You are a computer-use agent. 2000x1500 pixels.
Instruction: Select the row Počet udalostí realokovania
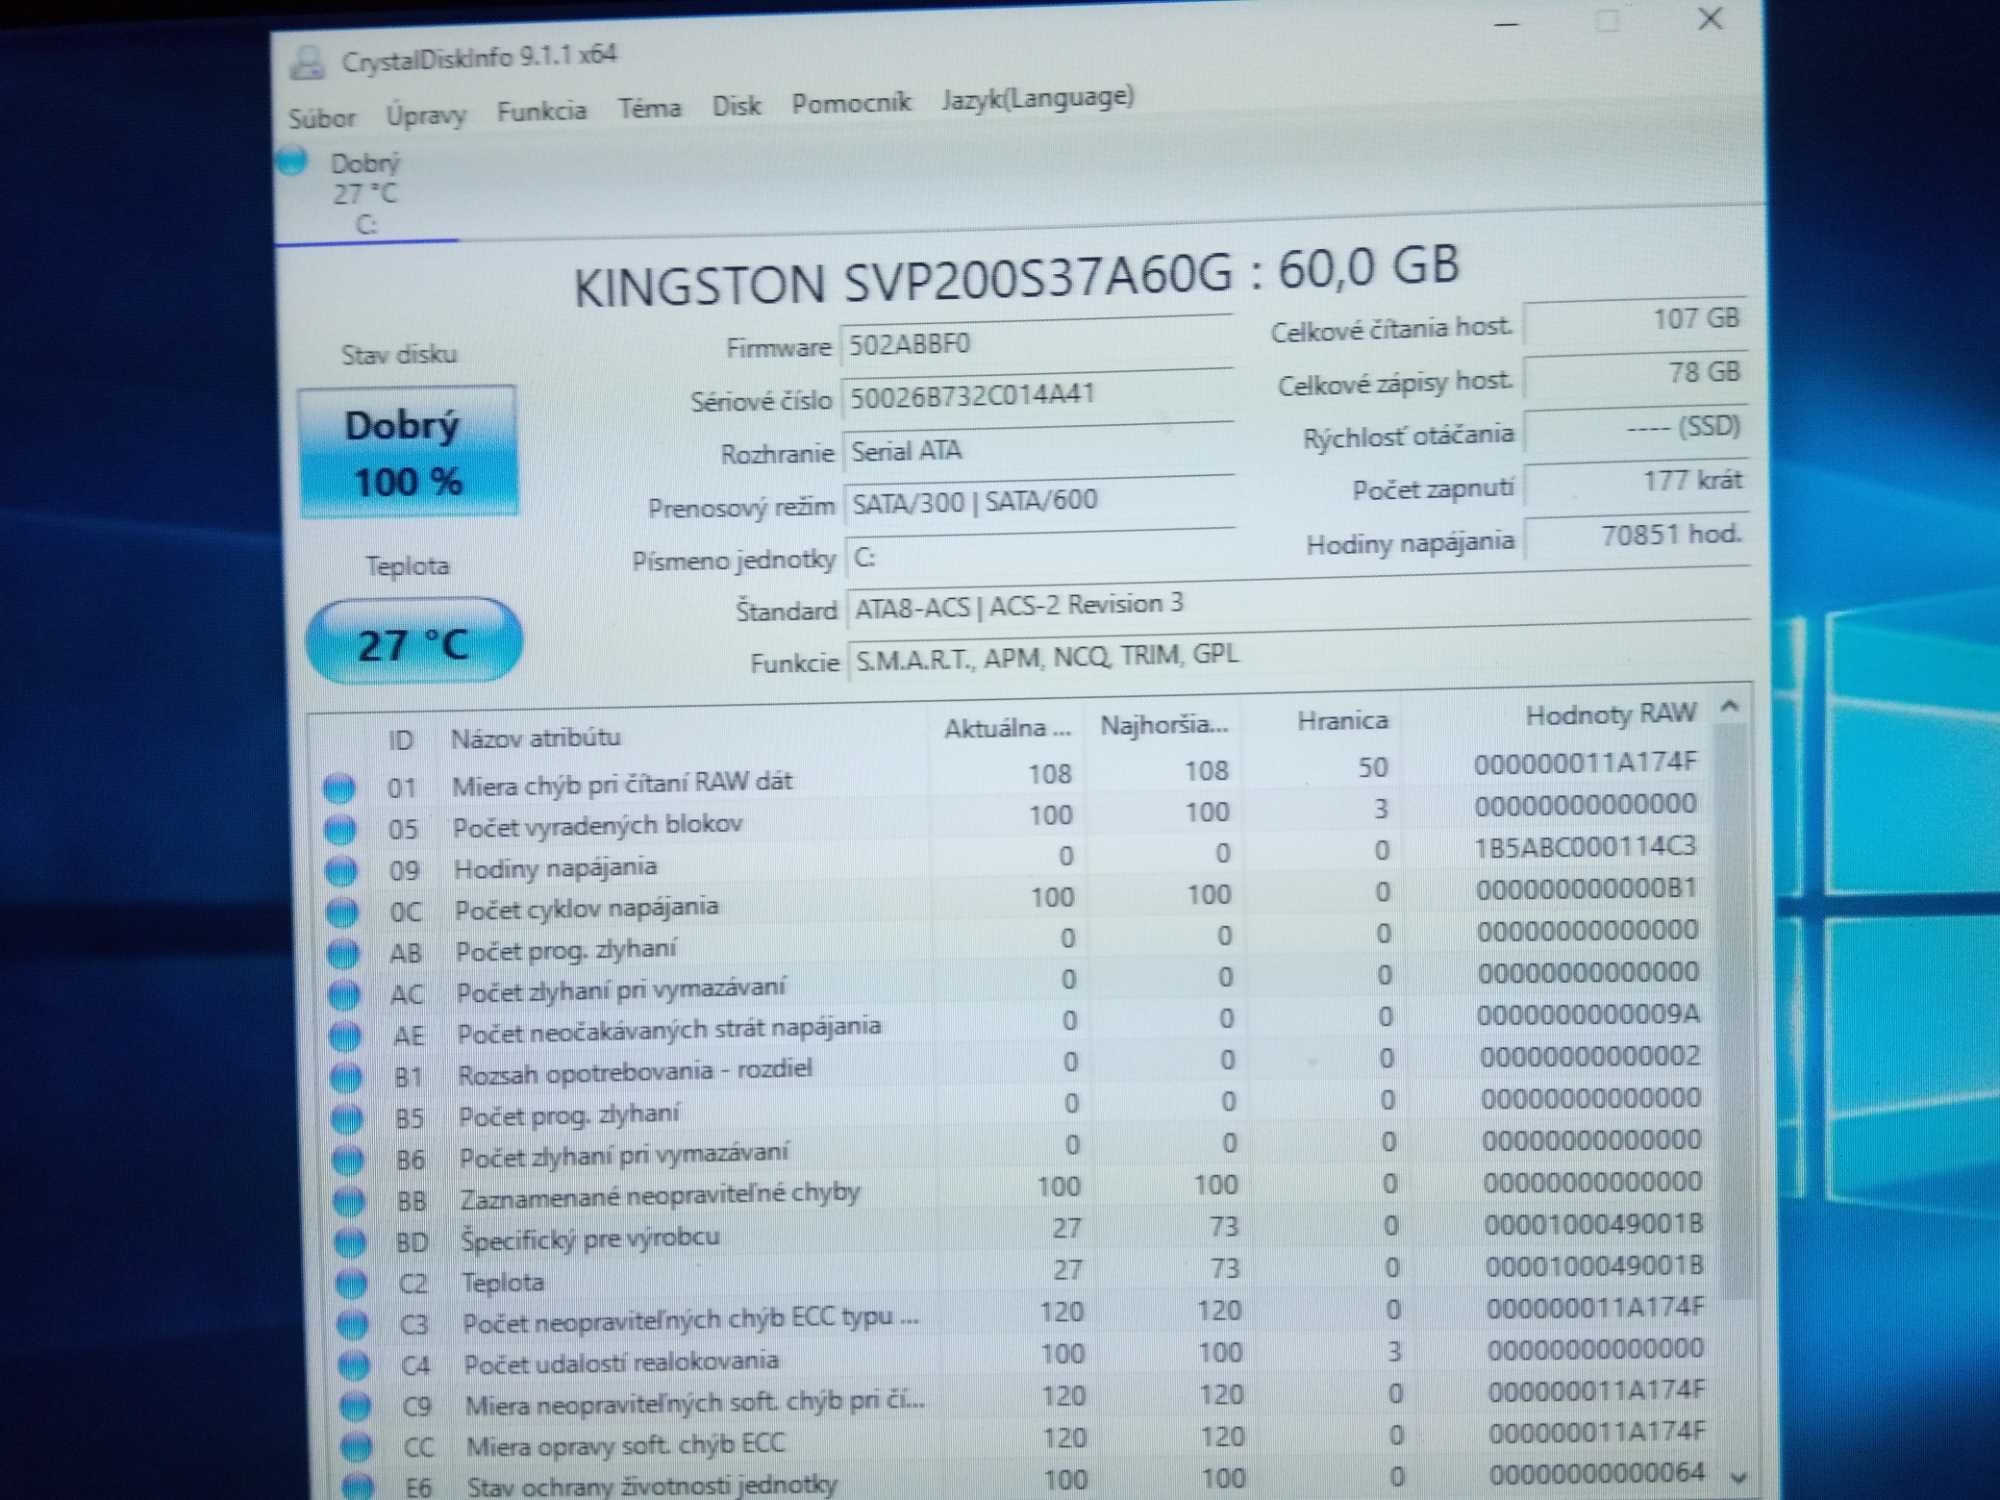pyautogui.click(x=1024, y=1356)
